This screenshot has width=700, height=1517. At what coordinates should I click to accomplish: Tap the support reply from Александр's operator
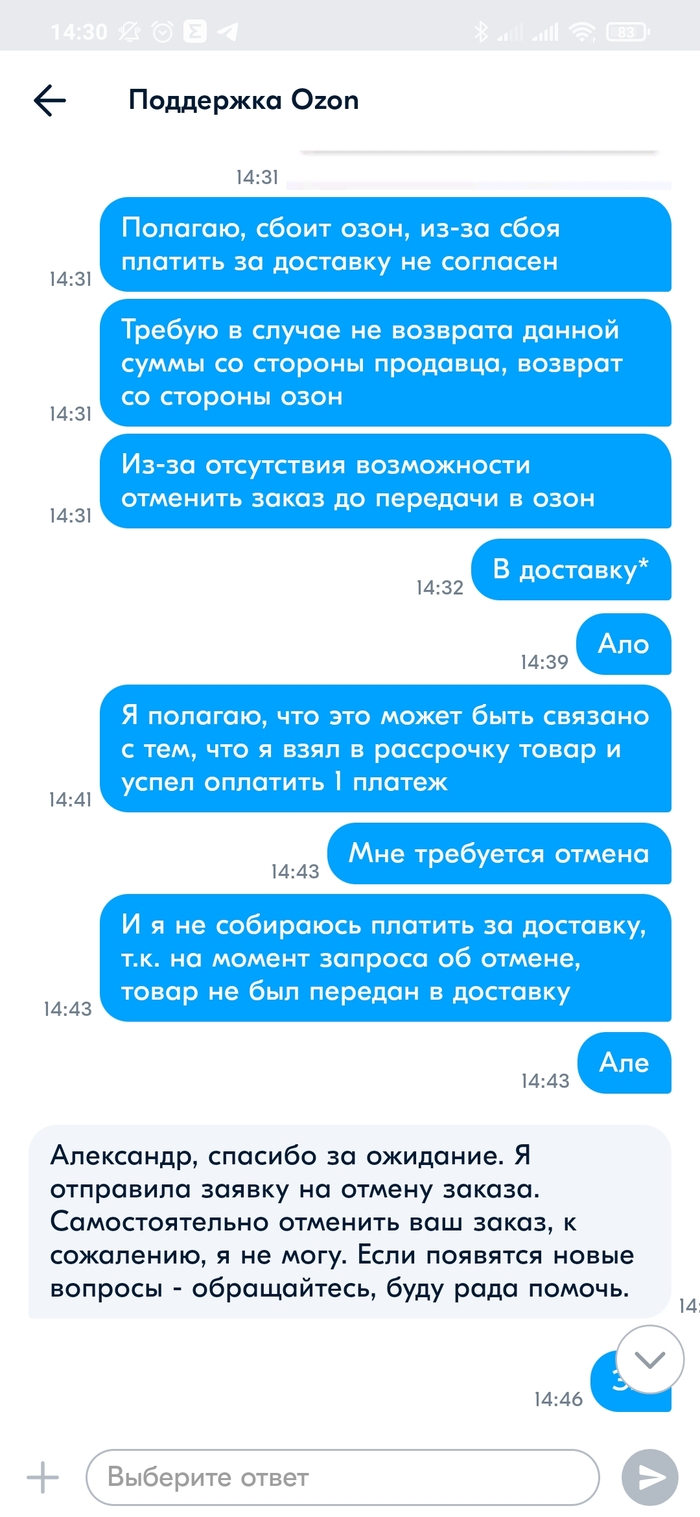[349, 1221]
